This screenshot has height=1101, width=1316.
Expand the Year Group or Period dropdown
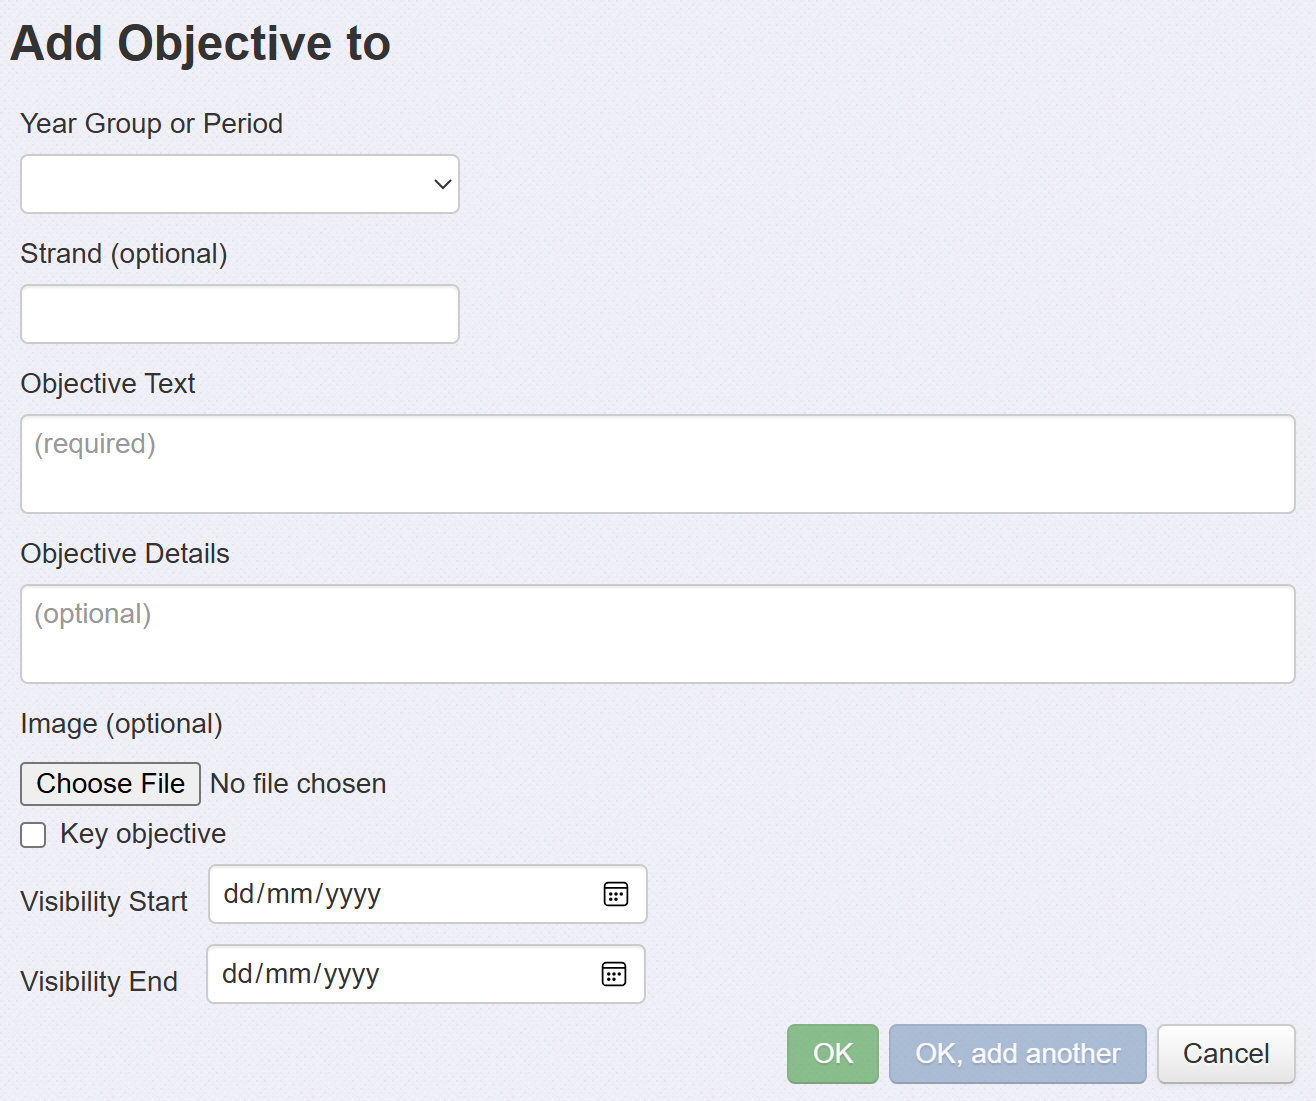(240, 184)
